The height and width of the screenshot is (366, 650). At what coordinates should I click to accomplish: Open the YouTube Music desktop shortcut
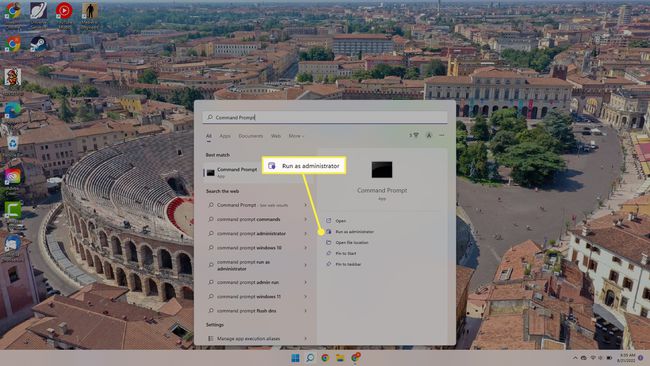(x=64, y=11)
